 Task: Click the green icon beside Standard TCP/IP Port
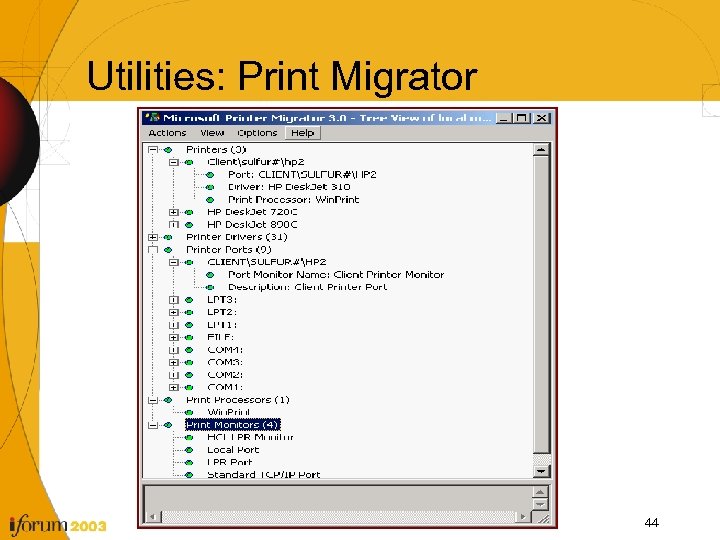pyautogui.click(x=189, y=475)
